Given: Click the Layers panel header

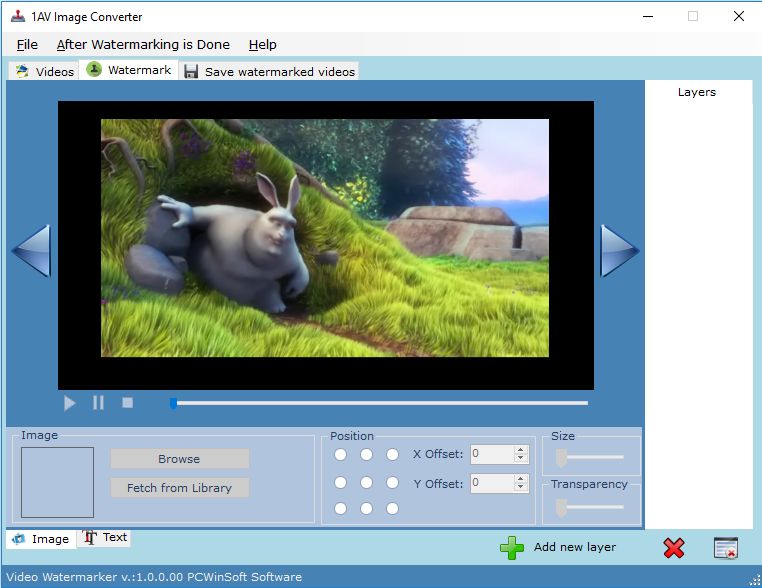Looking at the screenshot, I should point(697,92).
